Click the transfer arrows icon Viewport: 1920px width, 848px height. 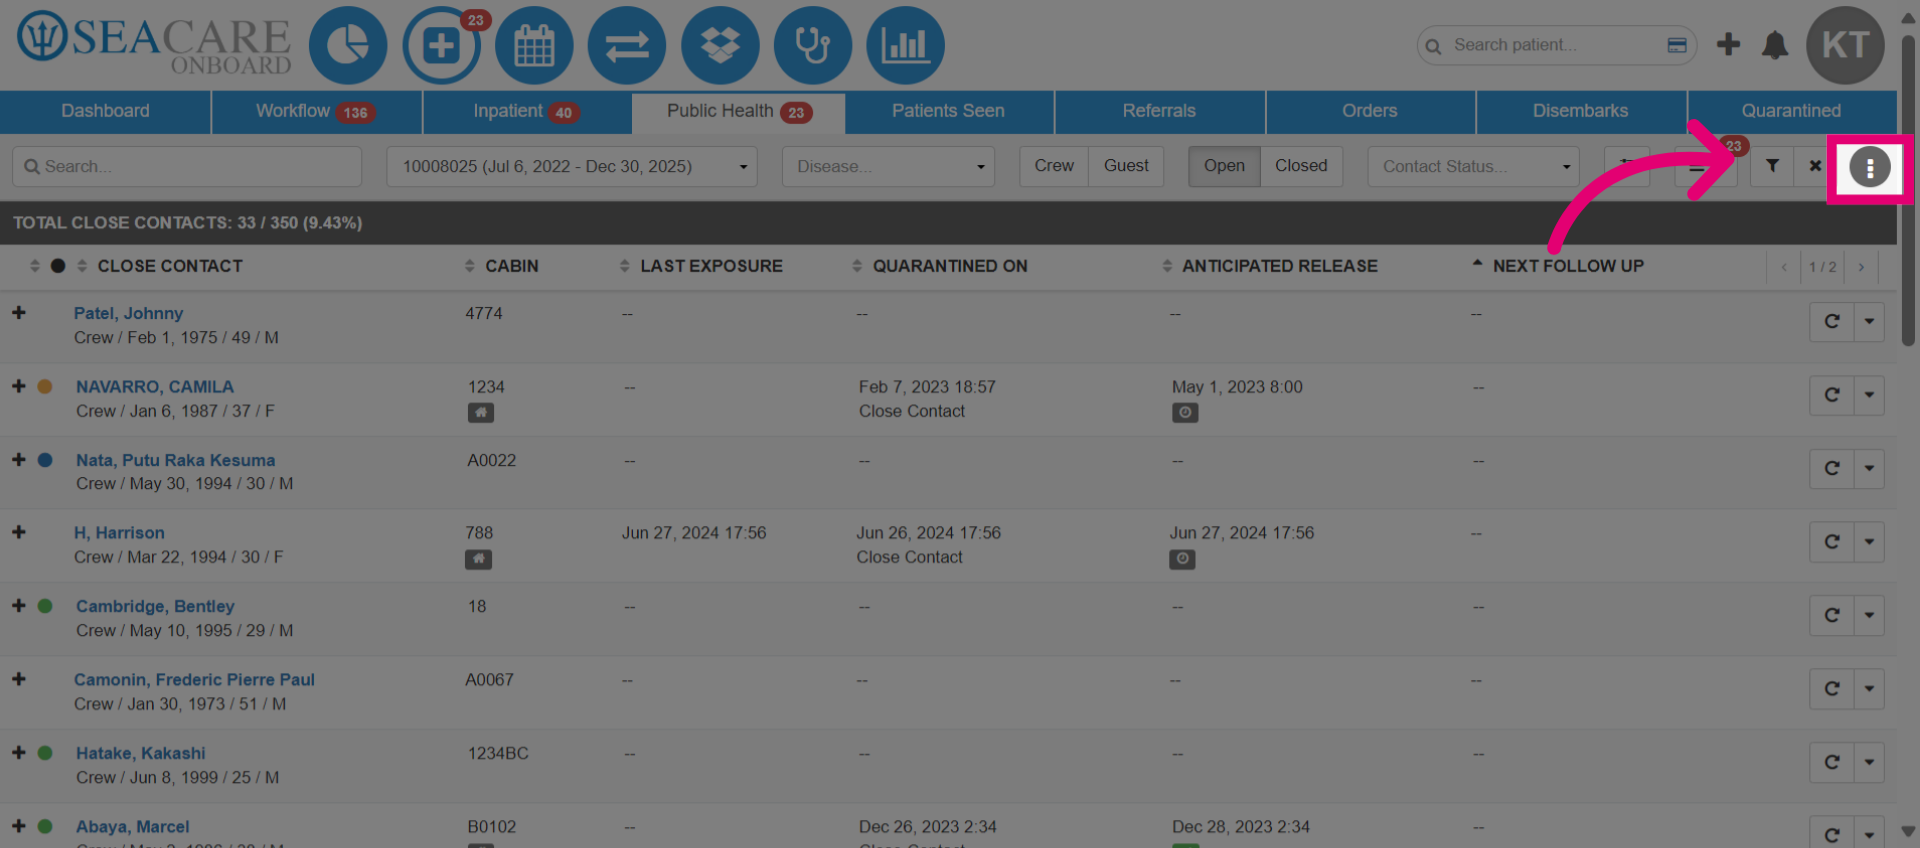627,46
